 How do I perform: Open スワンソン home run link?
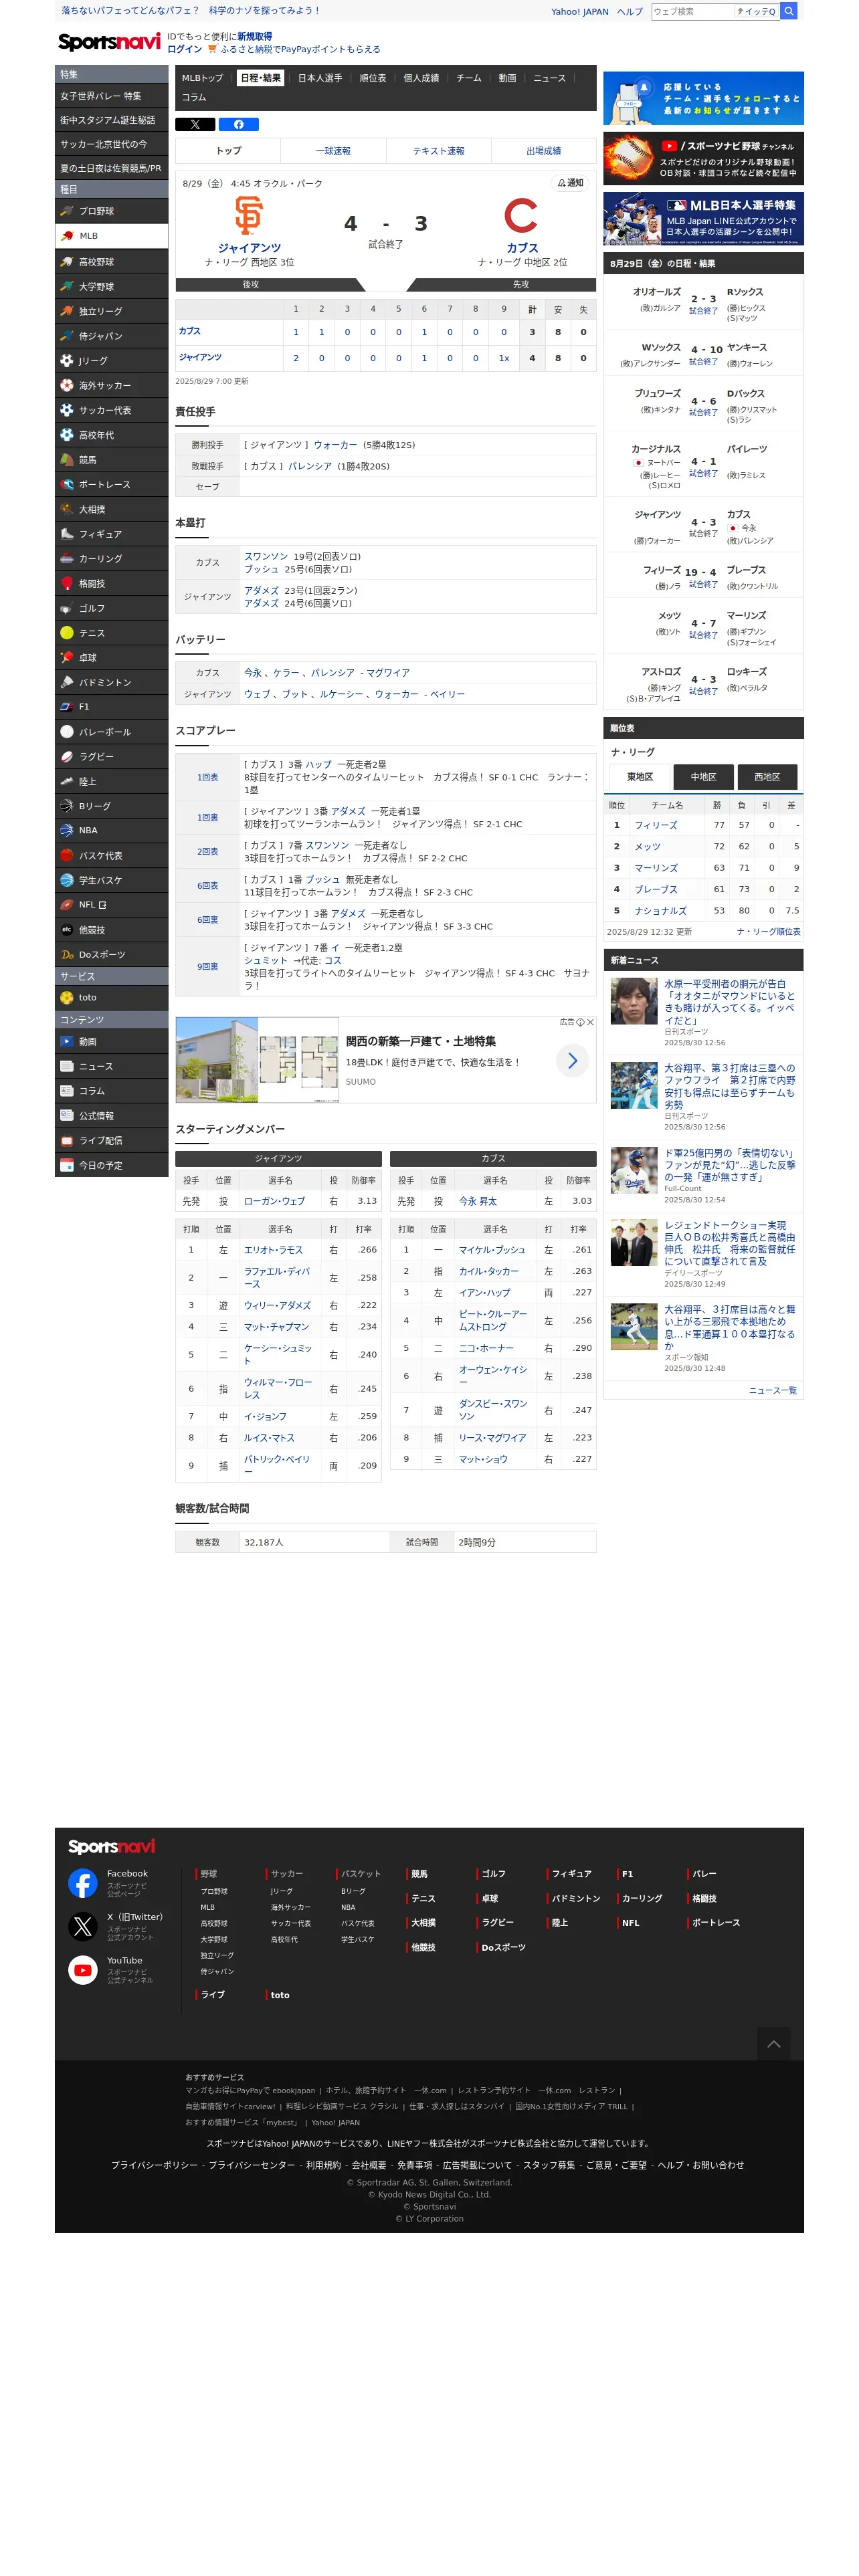click(266, 557)
